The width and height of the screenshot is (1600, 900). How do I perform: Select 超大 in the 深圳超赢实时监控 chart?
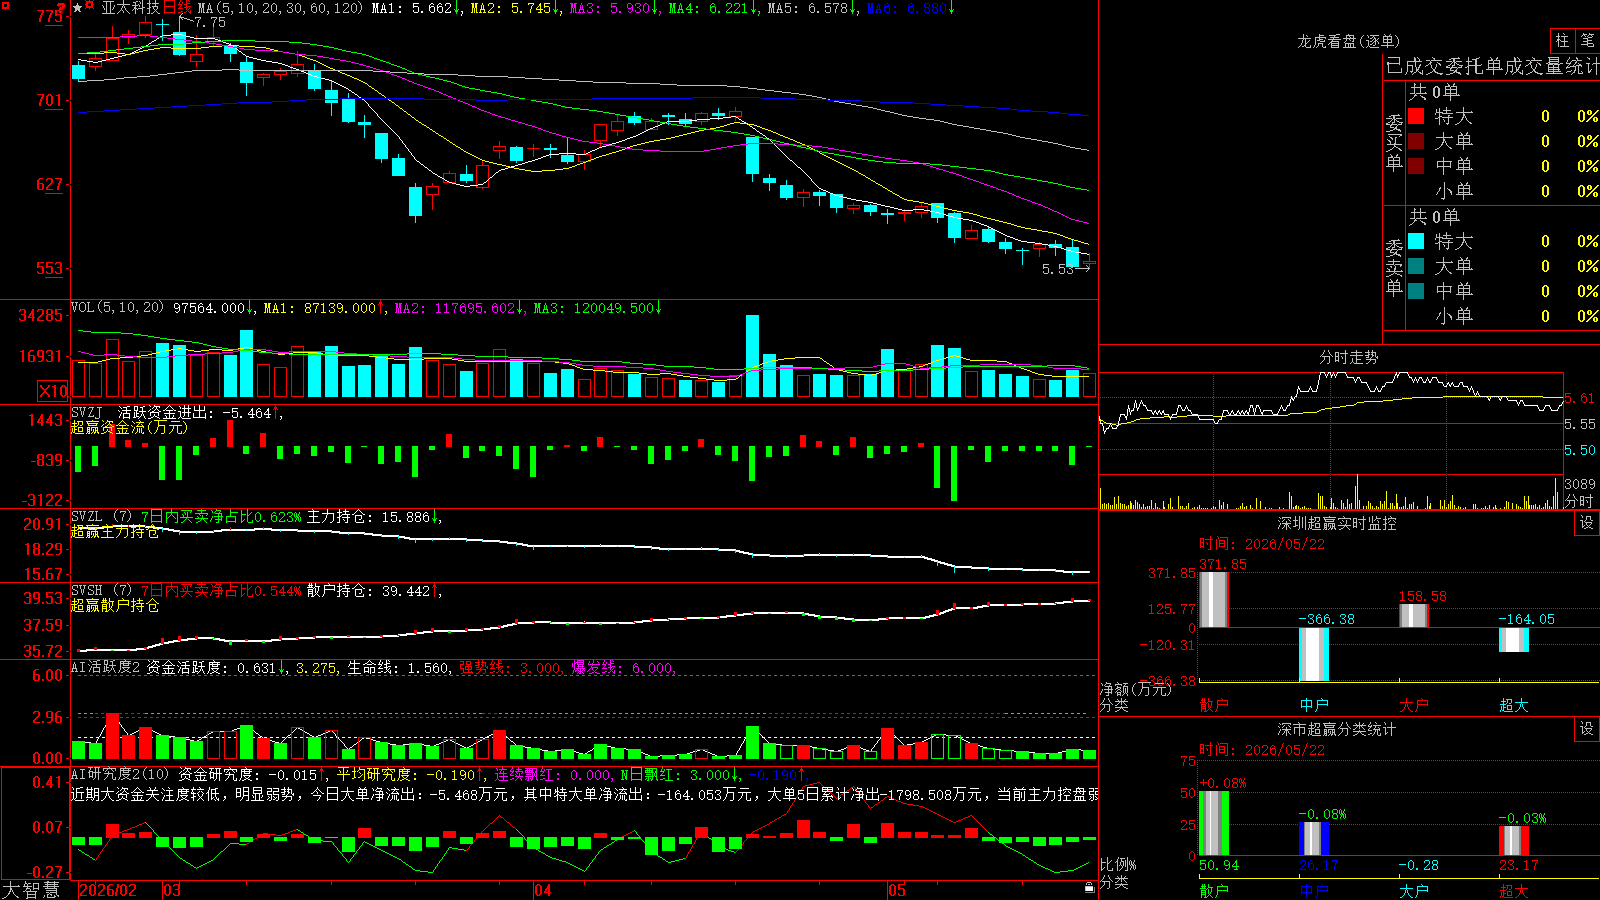(1514, 705)
